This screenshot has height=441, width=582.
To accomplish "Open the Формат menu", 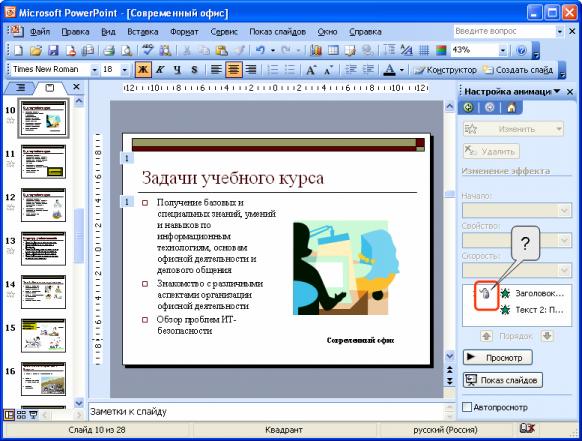I will [x=184, y=32].
